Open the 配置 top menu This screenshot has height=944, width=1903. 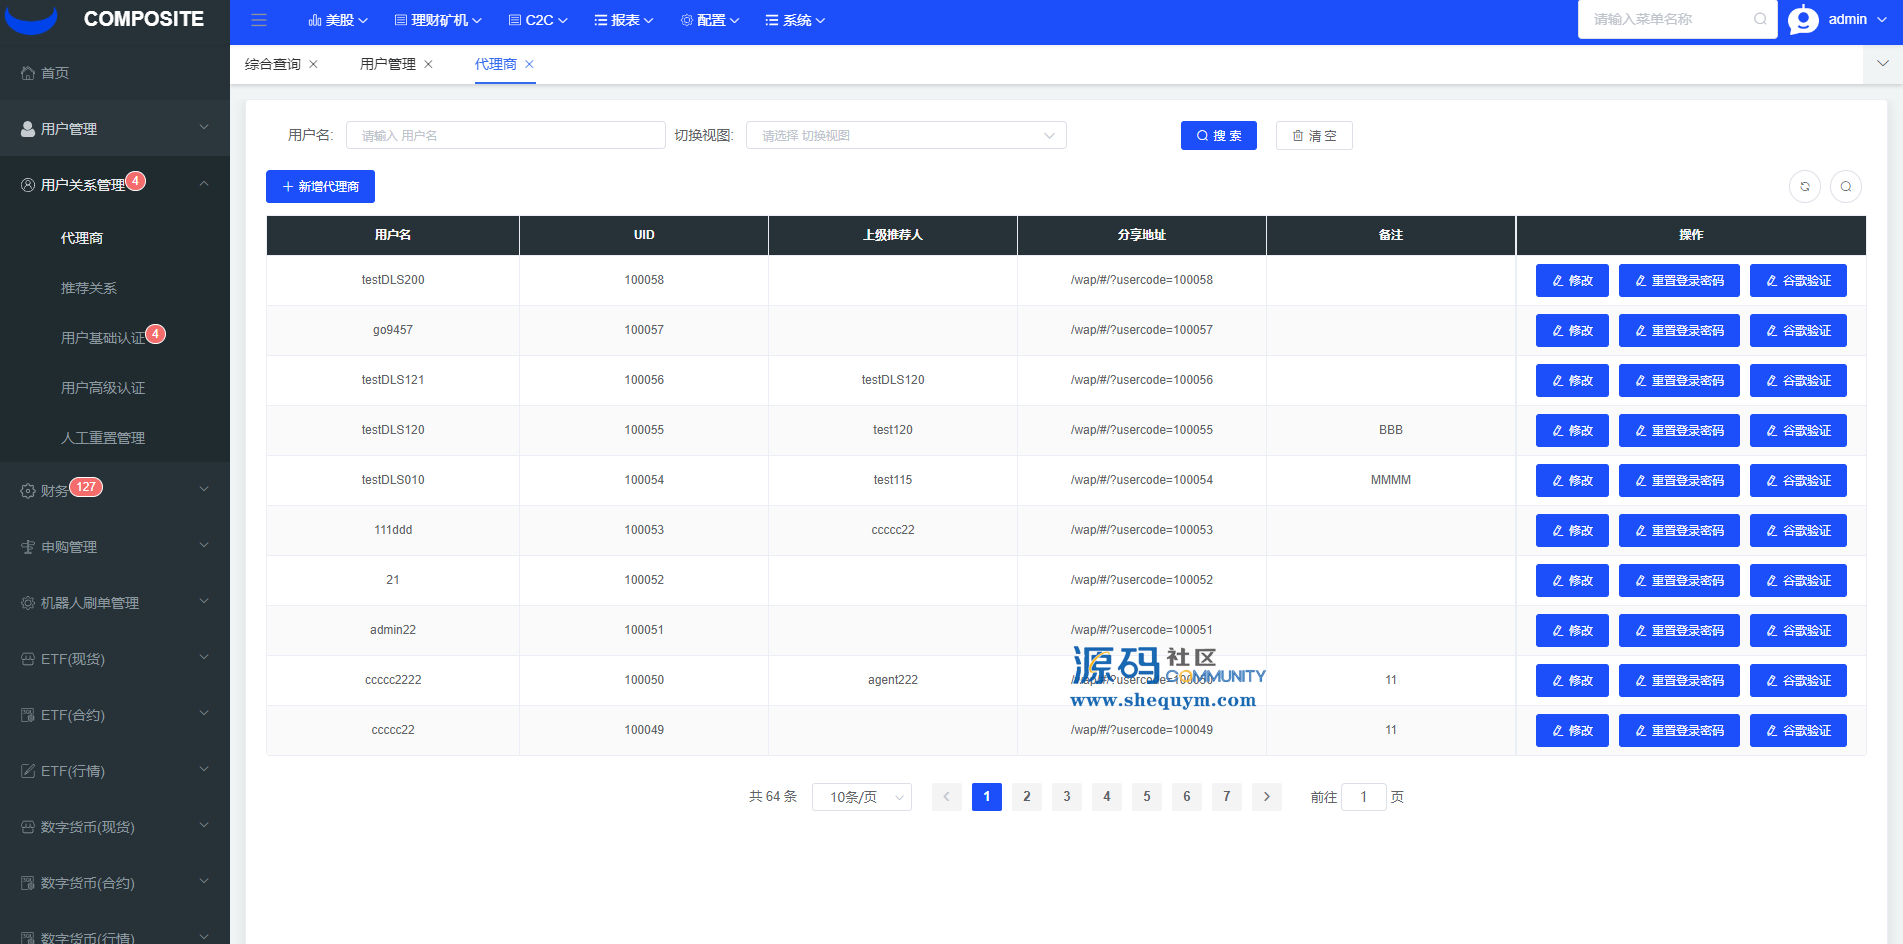click(x=710, y=20)
